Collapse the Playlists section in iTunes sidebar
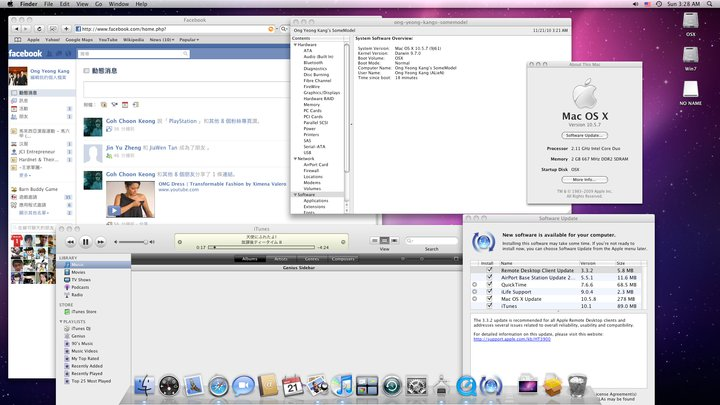 62,320
